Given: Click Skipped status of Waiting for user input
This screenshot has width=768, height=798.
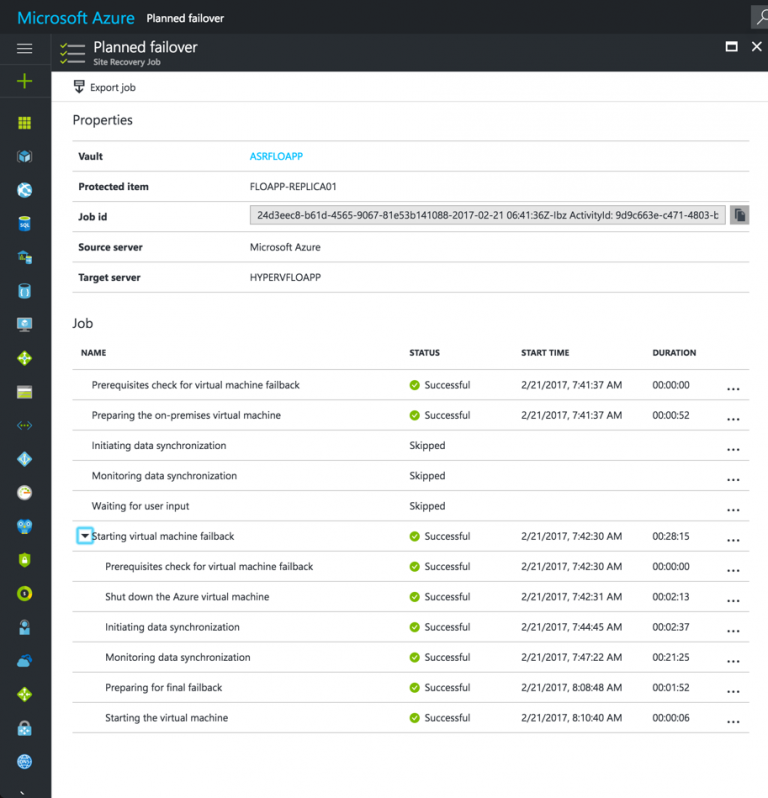Looking at the screenshot, I should click(427, 506).
